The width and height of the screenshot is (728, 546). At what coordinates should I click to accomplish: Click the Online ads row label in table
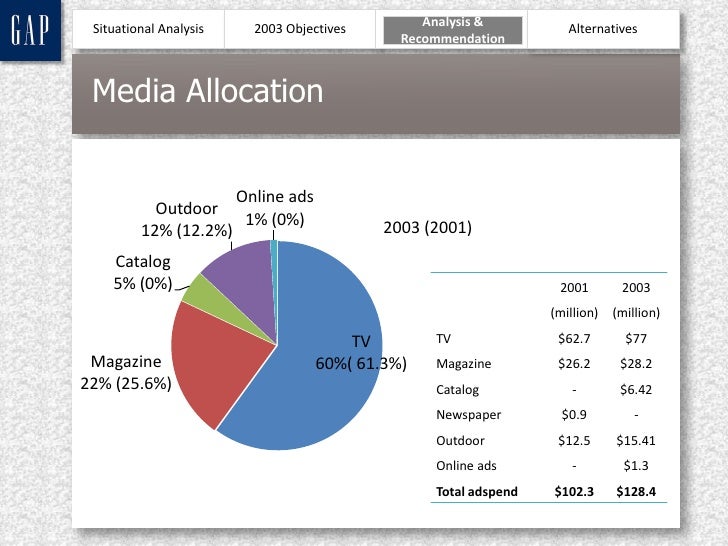(x=466, y=466)
